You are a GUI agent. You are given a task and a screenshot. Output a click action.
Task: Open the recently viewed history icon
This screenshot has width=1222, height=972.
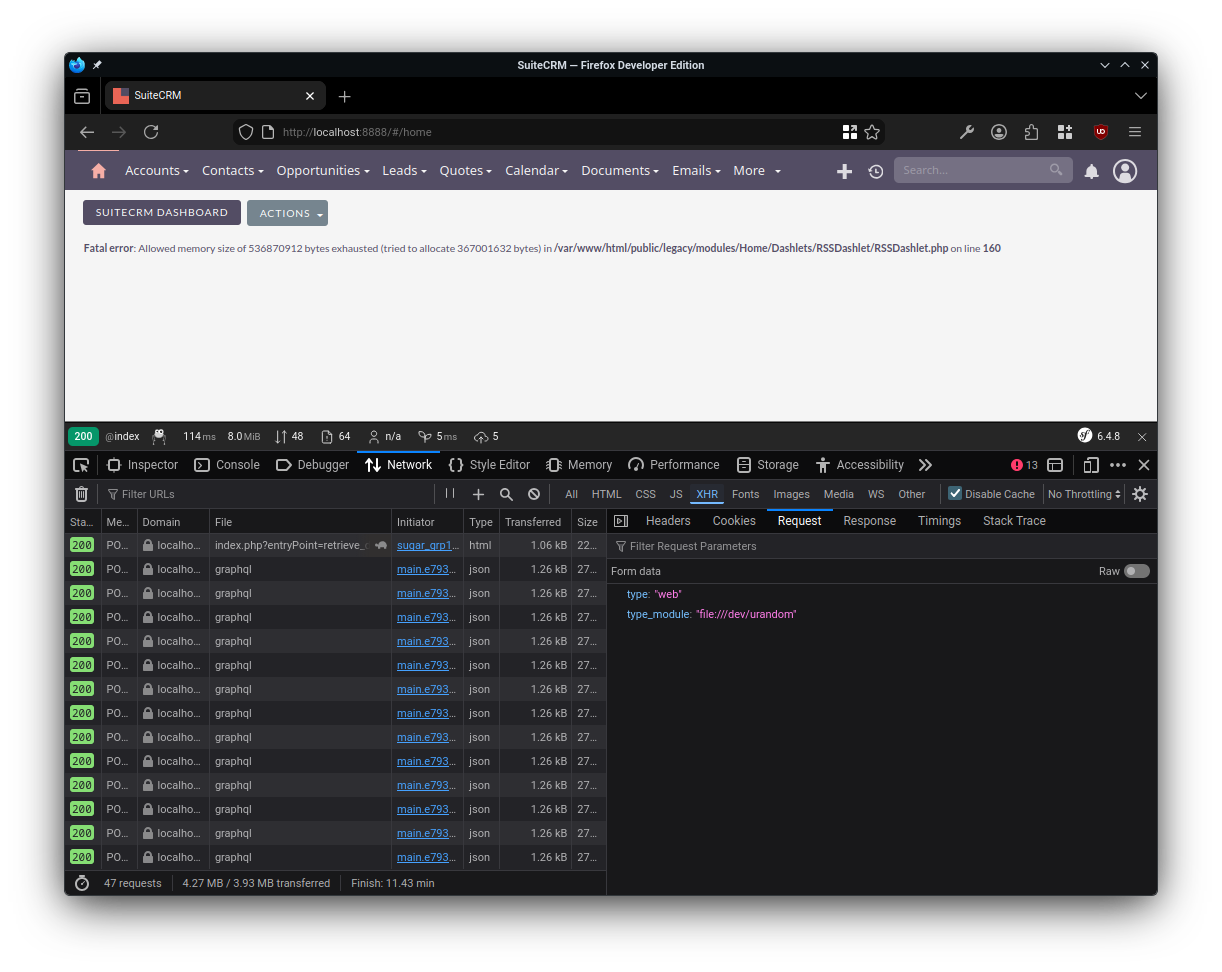click(875, 171)
